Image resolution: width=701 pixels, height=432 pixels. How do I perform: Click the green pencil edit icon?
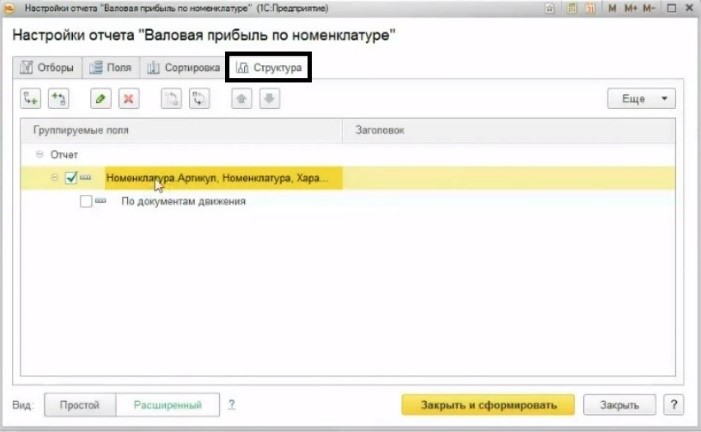pyautogui.click(x=100, y=99)
